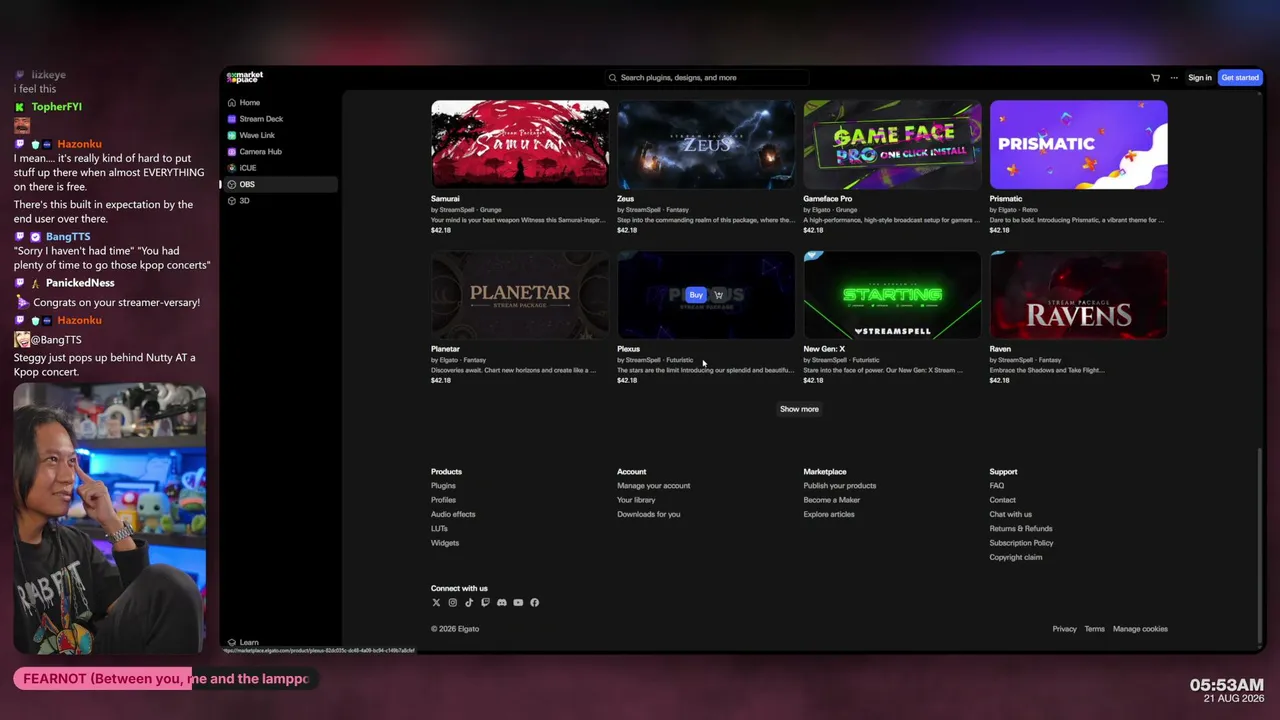Open the Plugins footer link
This screenshot has width=1280, height=720.
coord(443,486)
